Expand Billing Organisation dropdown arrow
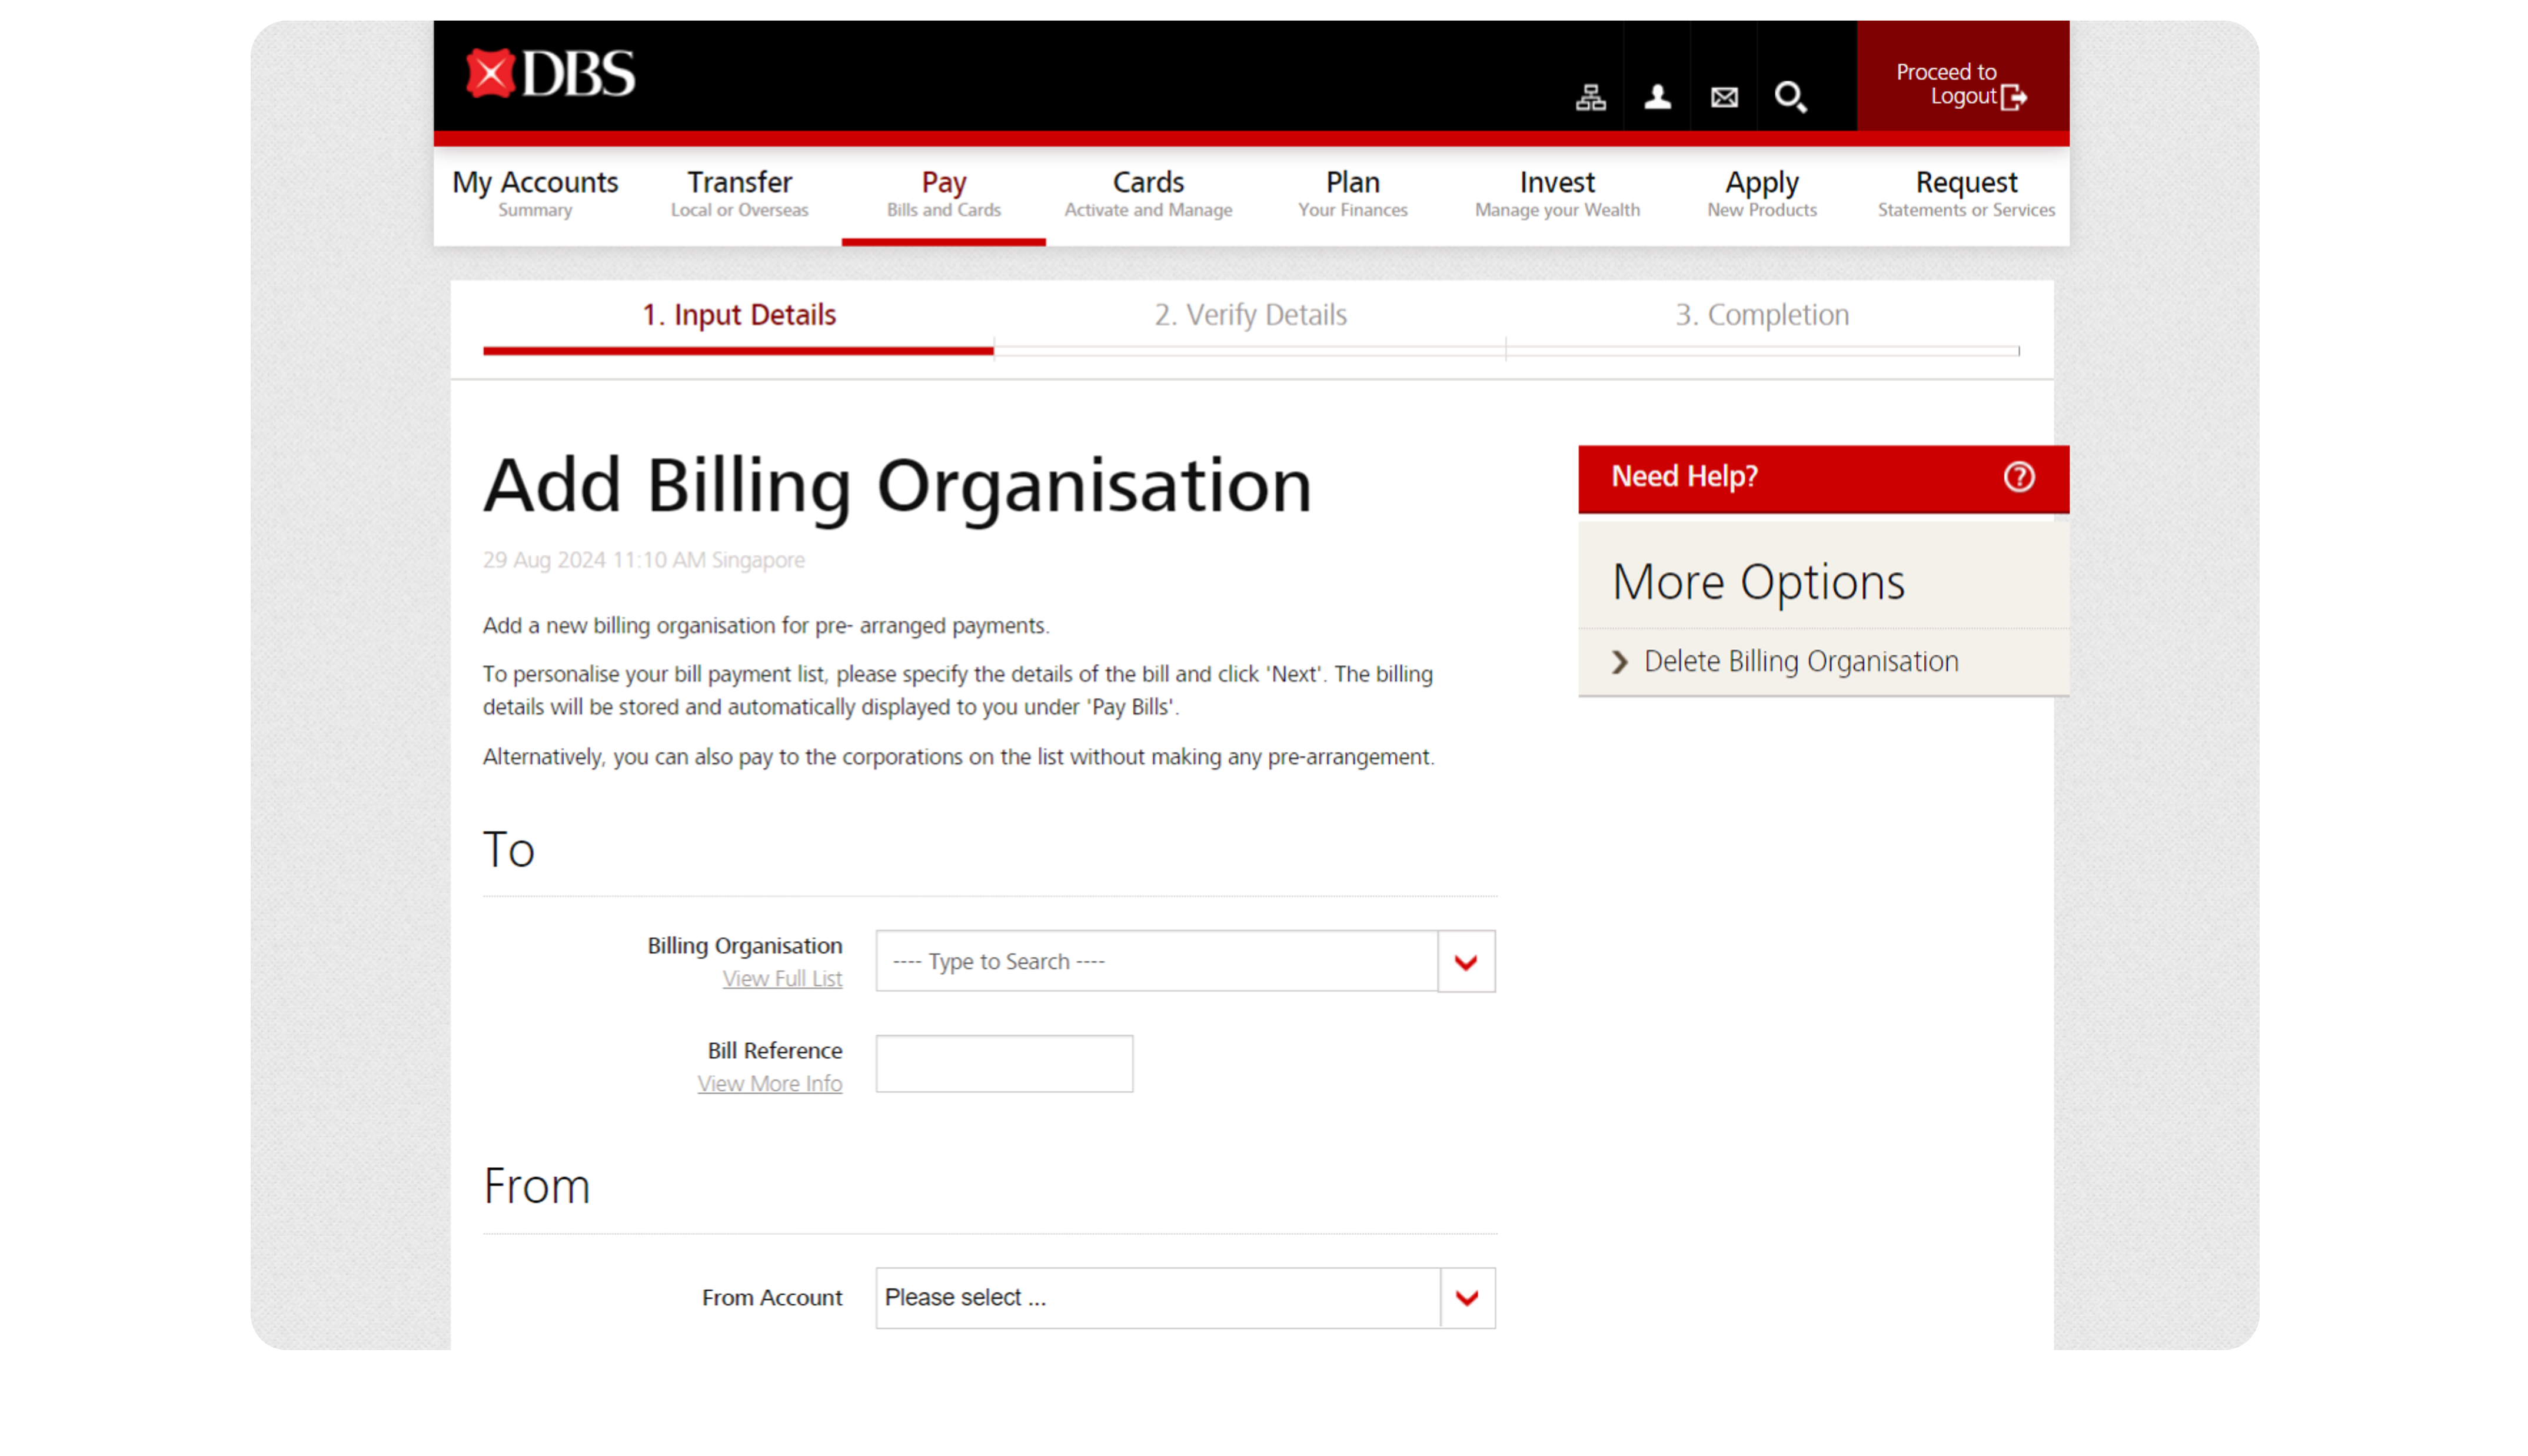This screenshot has width=2528, height=1456. [x=1465, y=961]
